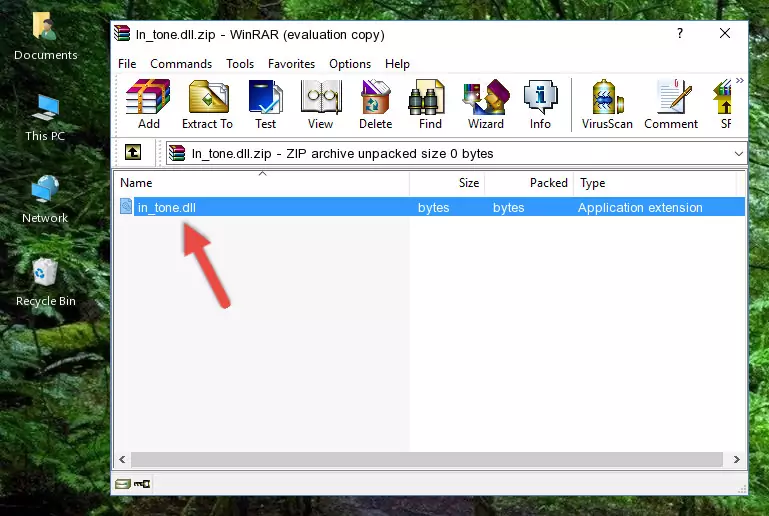Screen dimensions: 769x516
Task: Click the WinRAR title bar app icon
Action: 122,33
